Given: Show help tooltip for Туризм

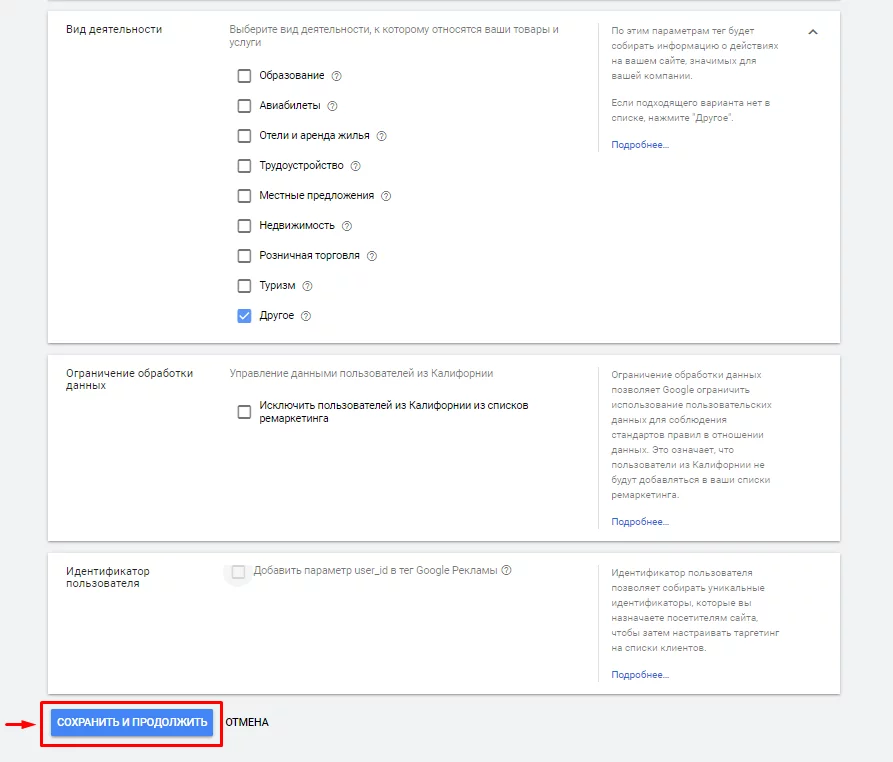Looking at the screenshot, I should [x=308, y=286].
